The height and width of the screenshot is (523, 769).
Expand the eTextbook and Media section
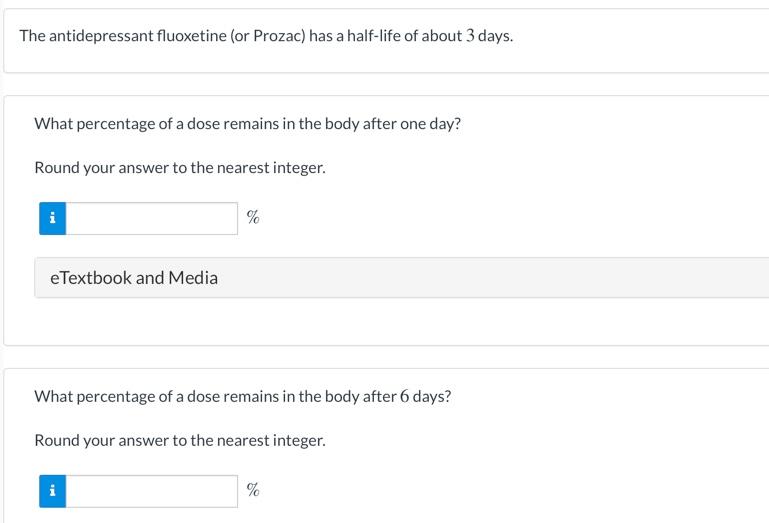(x=402, y=278)
